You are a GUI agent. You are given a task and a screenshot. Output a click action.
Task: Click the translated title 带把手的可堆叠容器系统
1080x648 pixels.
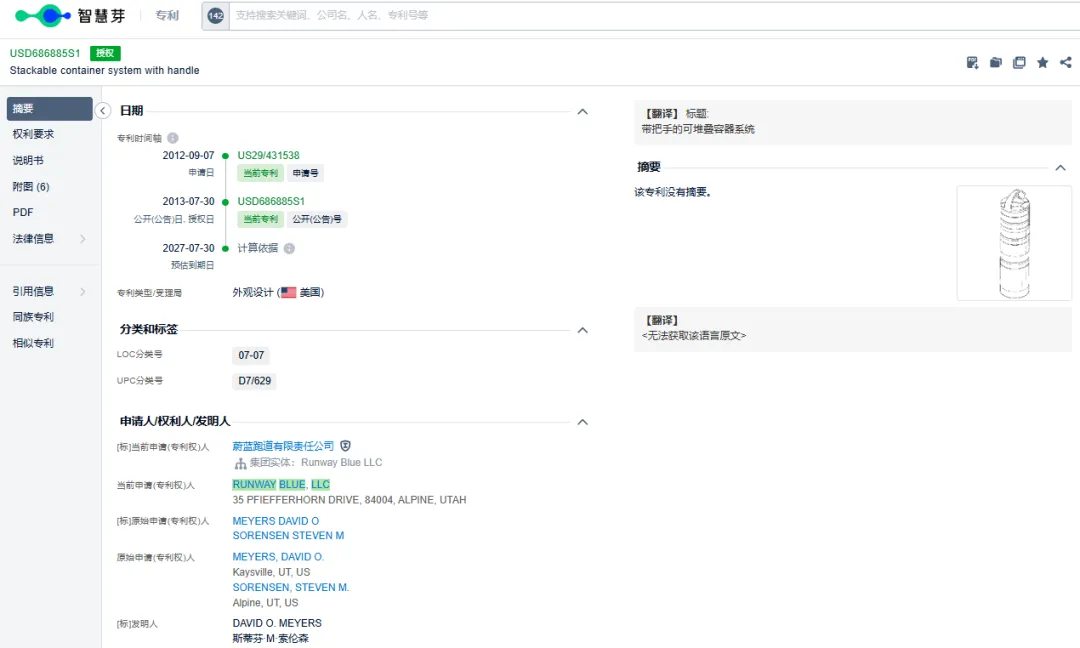coord(698,129)
